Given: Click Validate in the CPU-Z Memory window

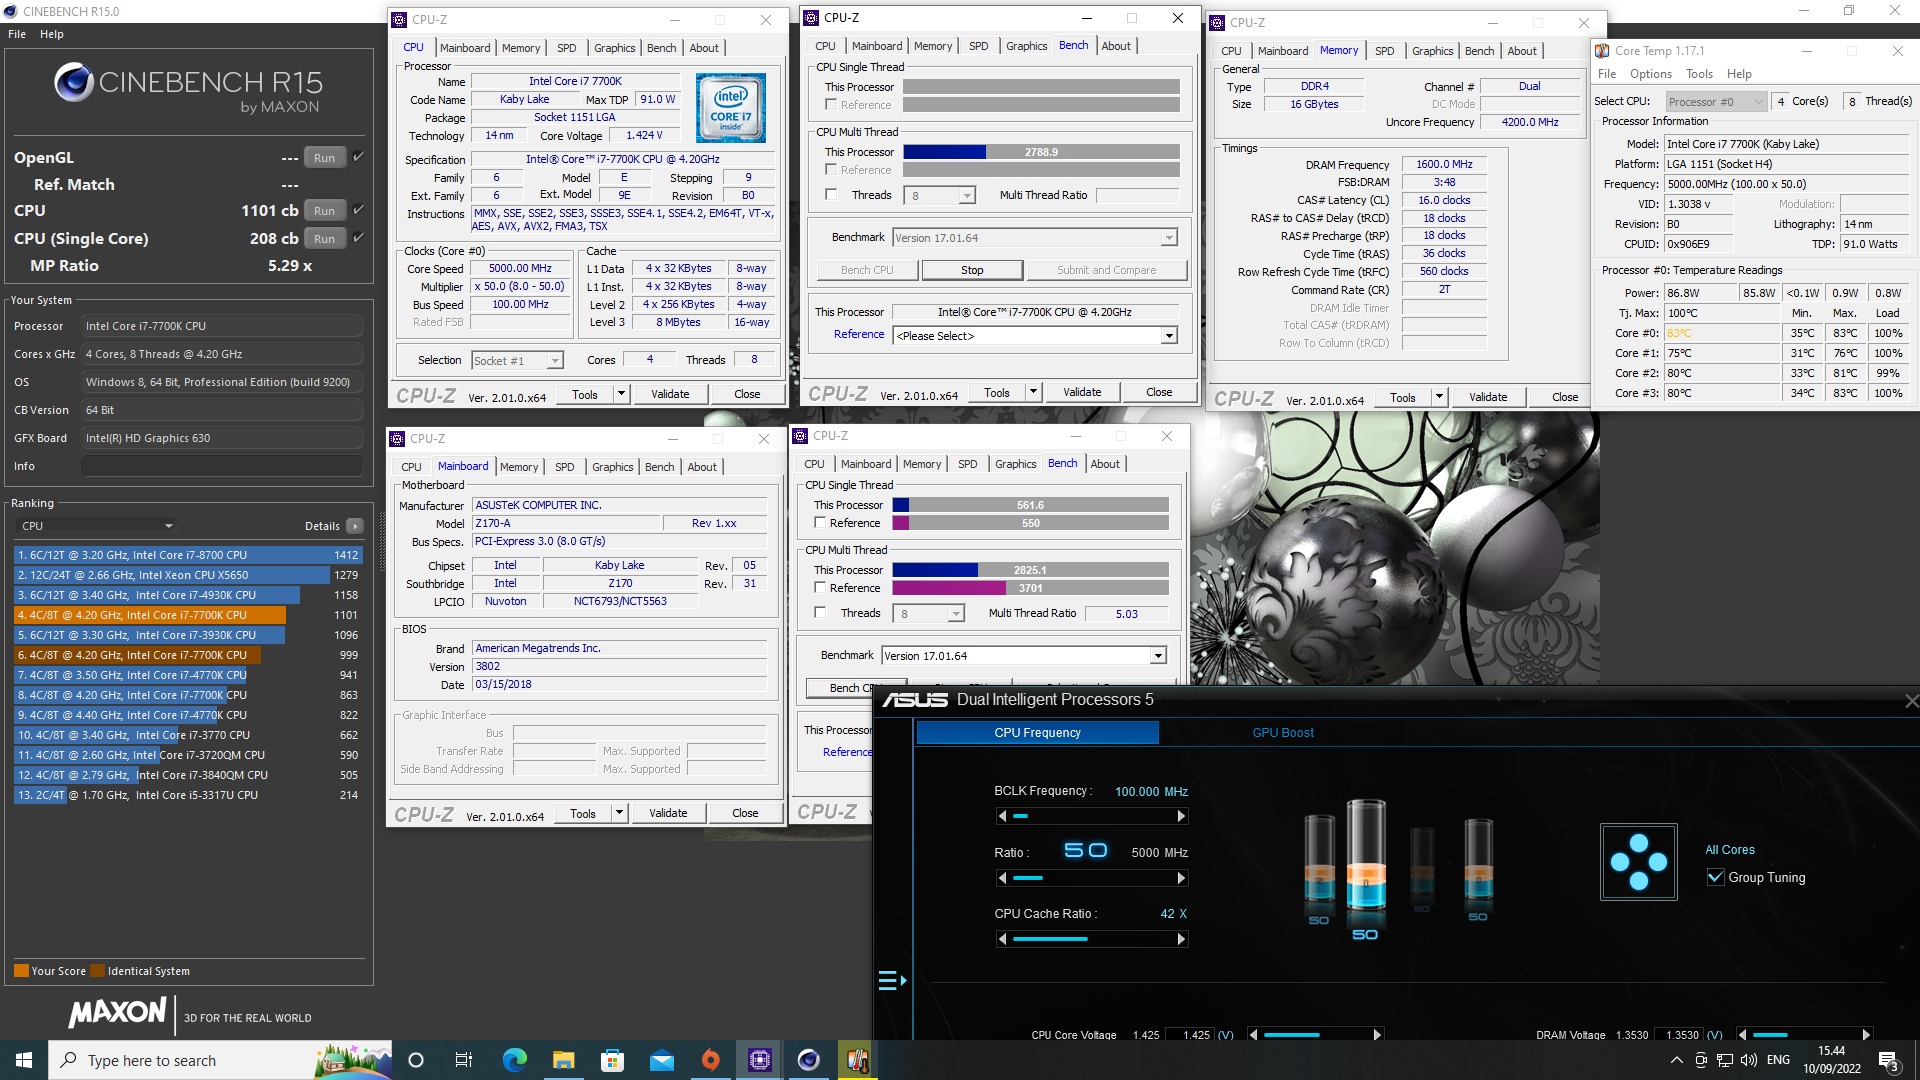Looking at the screenshot, I should point(1488,397).
